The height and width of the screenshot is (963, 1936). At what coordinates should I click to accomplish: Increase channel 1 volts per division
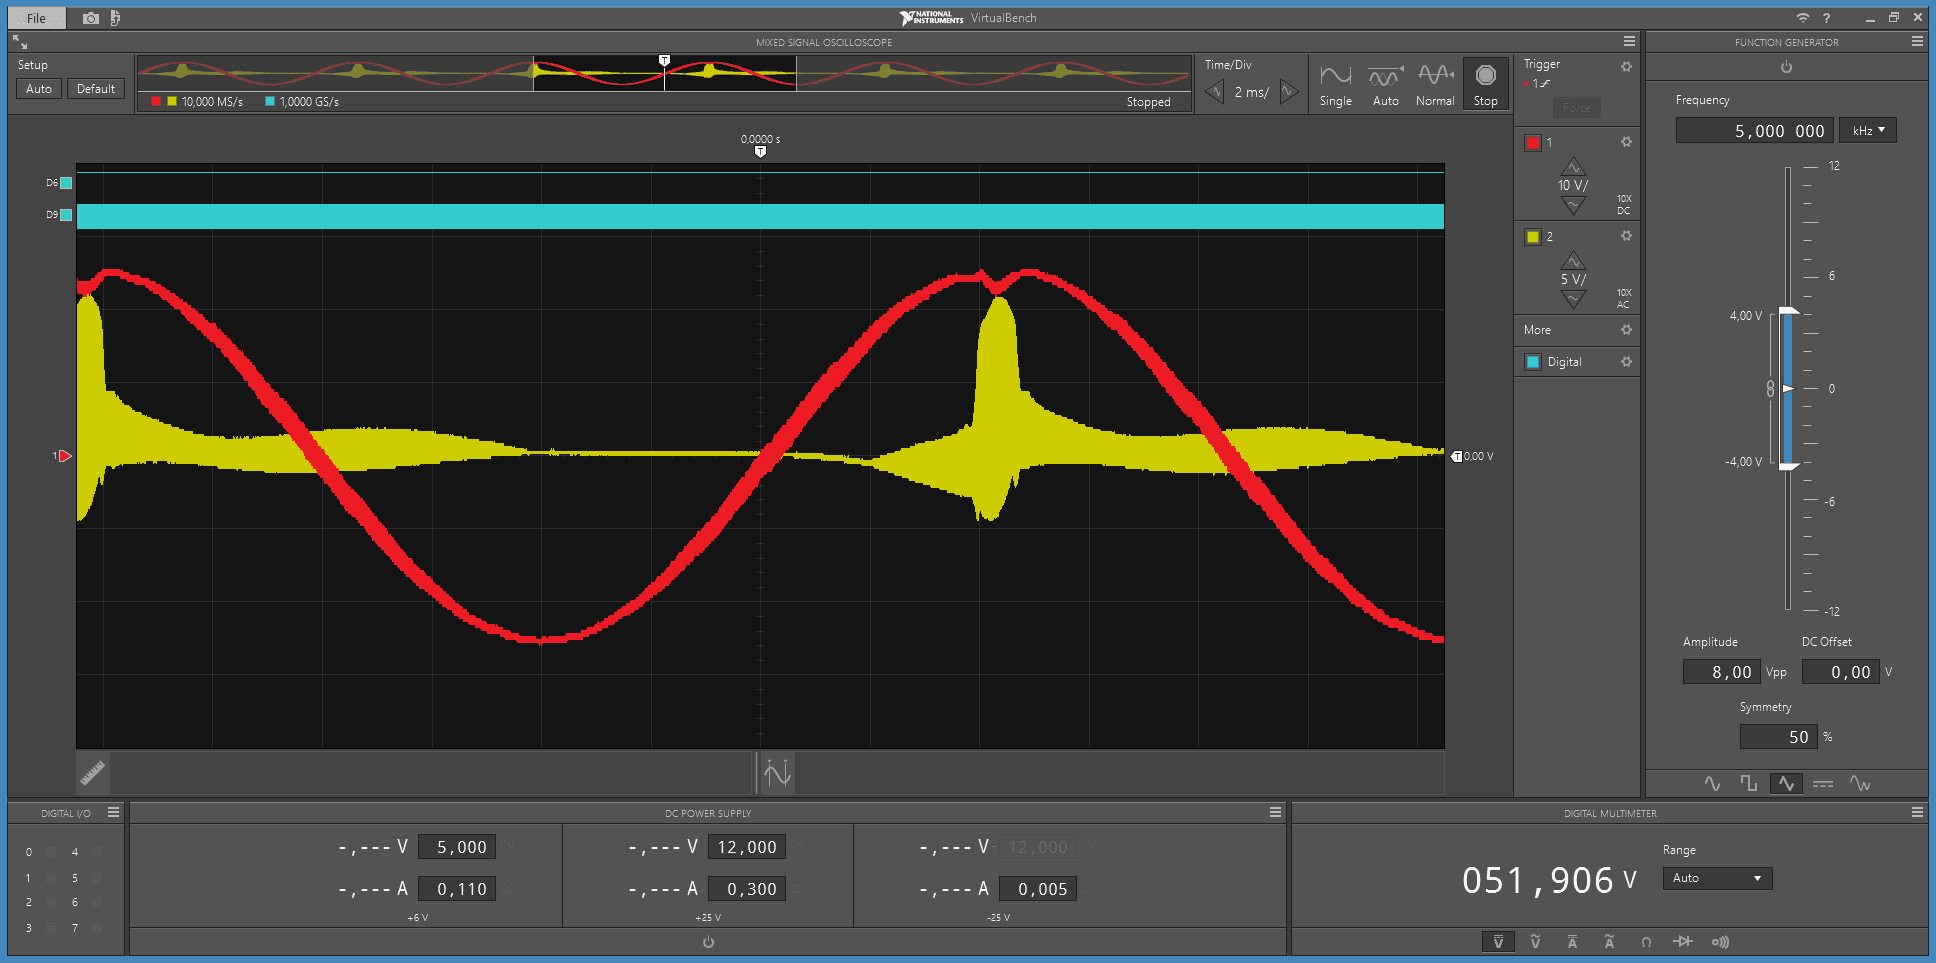click(1573, 167)
